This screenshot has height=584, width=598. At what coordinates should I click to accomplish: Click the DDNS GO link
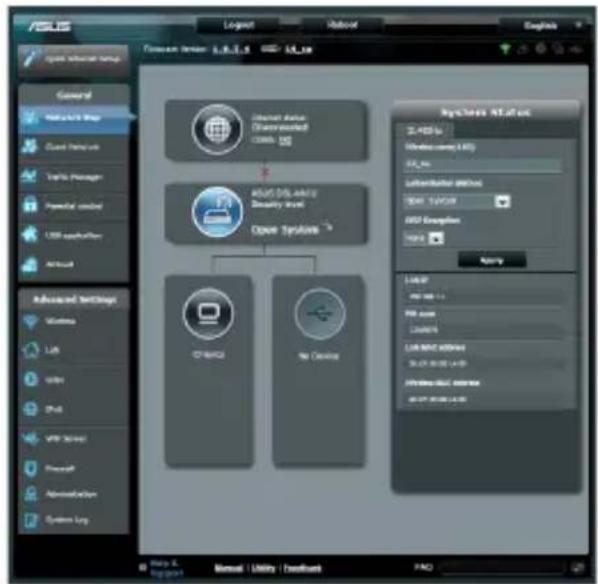(285, 141)
